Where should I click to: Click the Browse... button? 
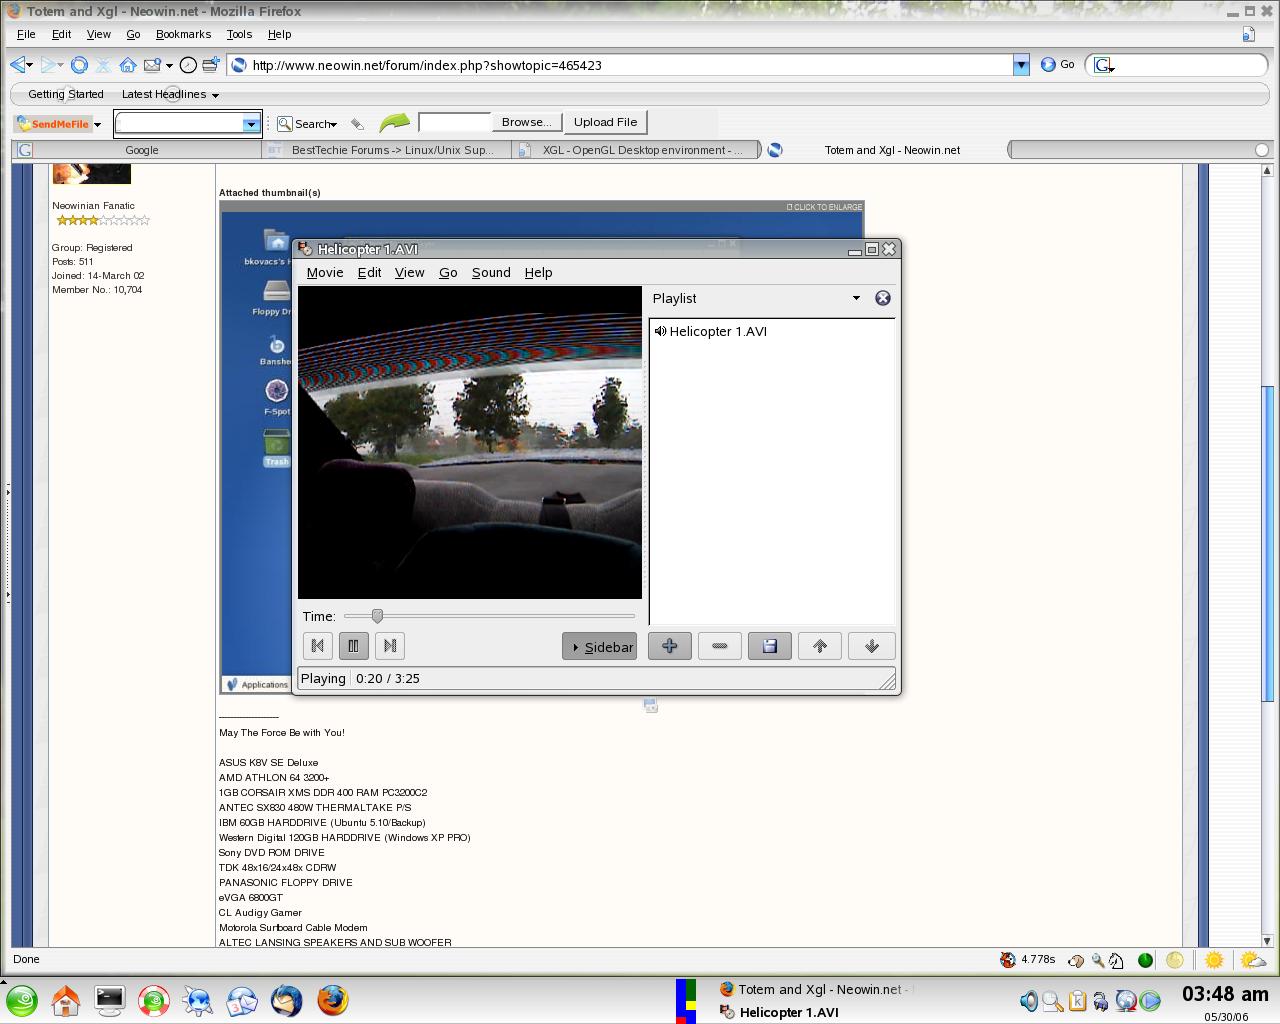tap(526, 122)
